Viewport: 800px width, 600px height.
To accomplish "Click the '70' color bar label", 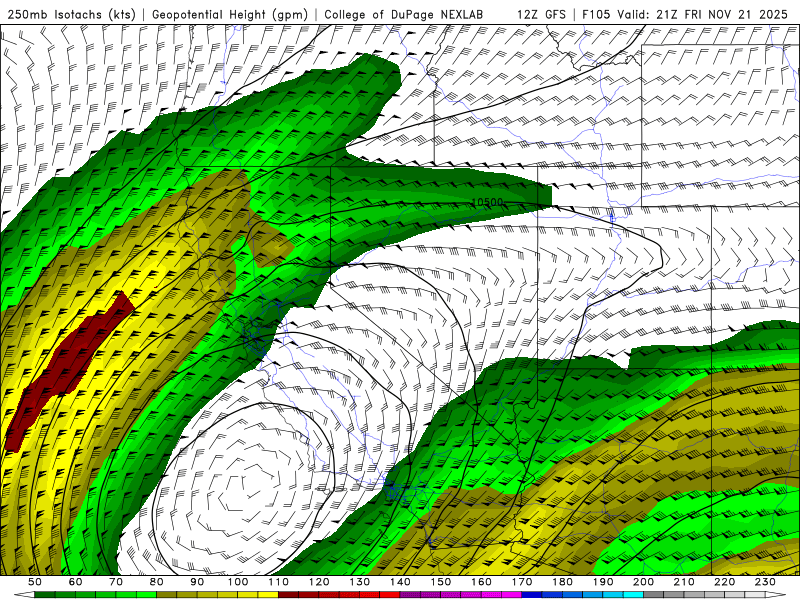I will tap(116, 582).
